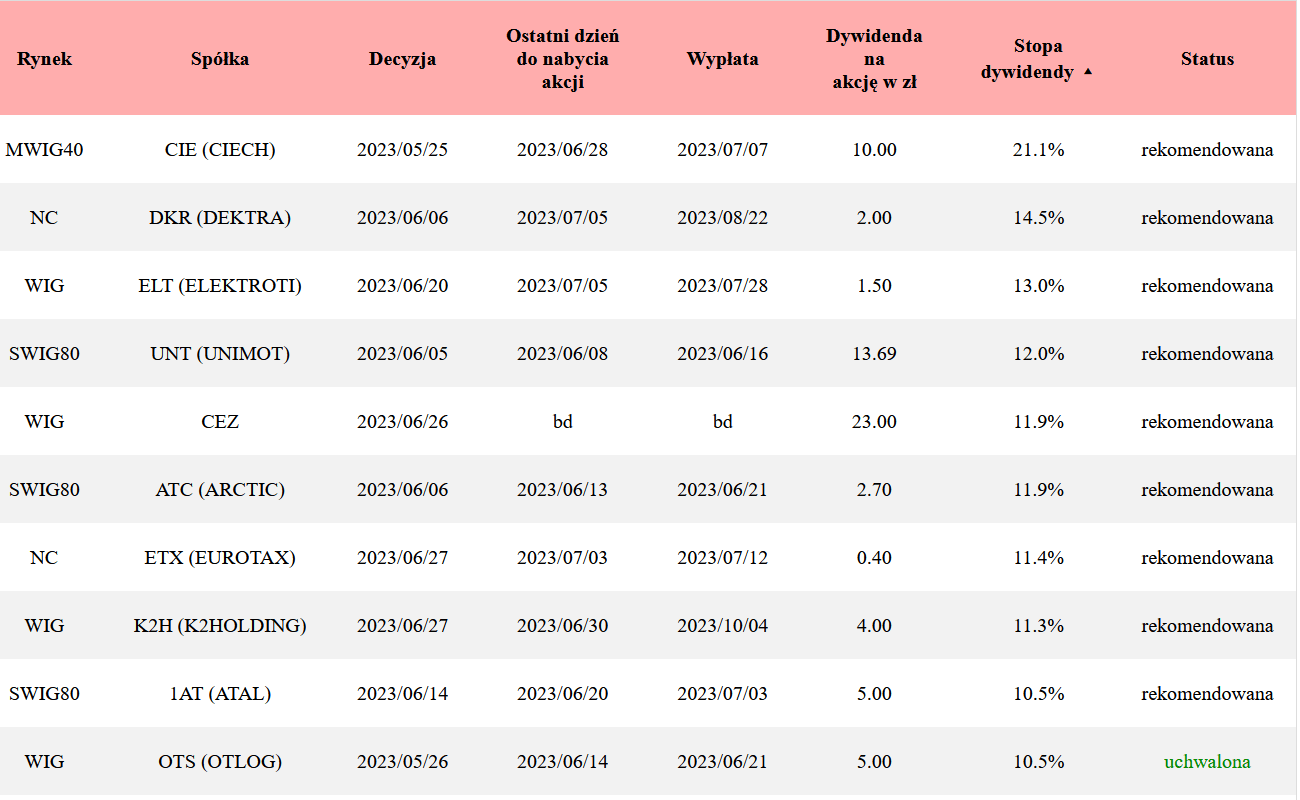
Task: Open the OTS (OTLOG) company link
Action: (x=220, y=762)
